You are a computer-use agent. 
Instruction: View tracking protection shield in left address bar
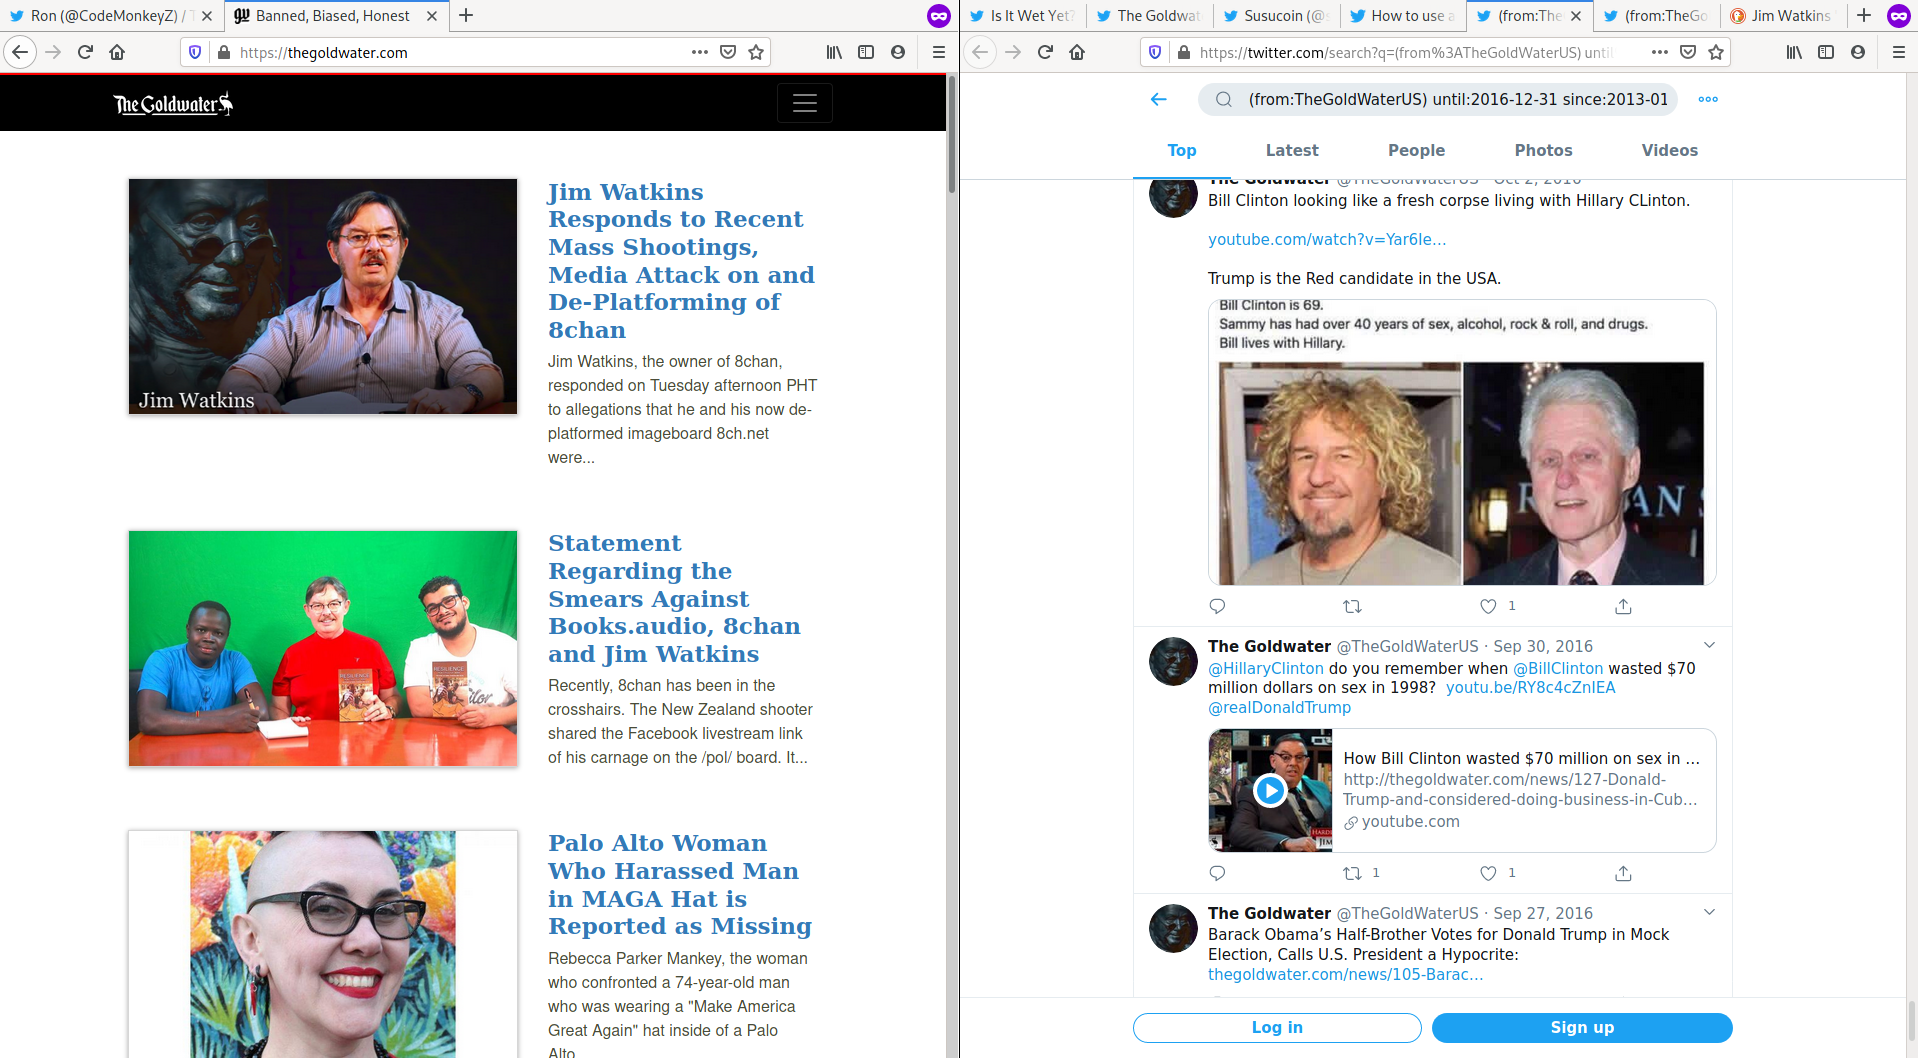[195, 52]
